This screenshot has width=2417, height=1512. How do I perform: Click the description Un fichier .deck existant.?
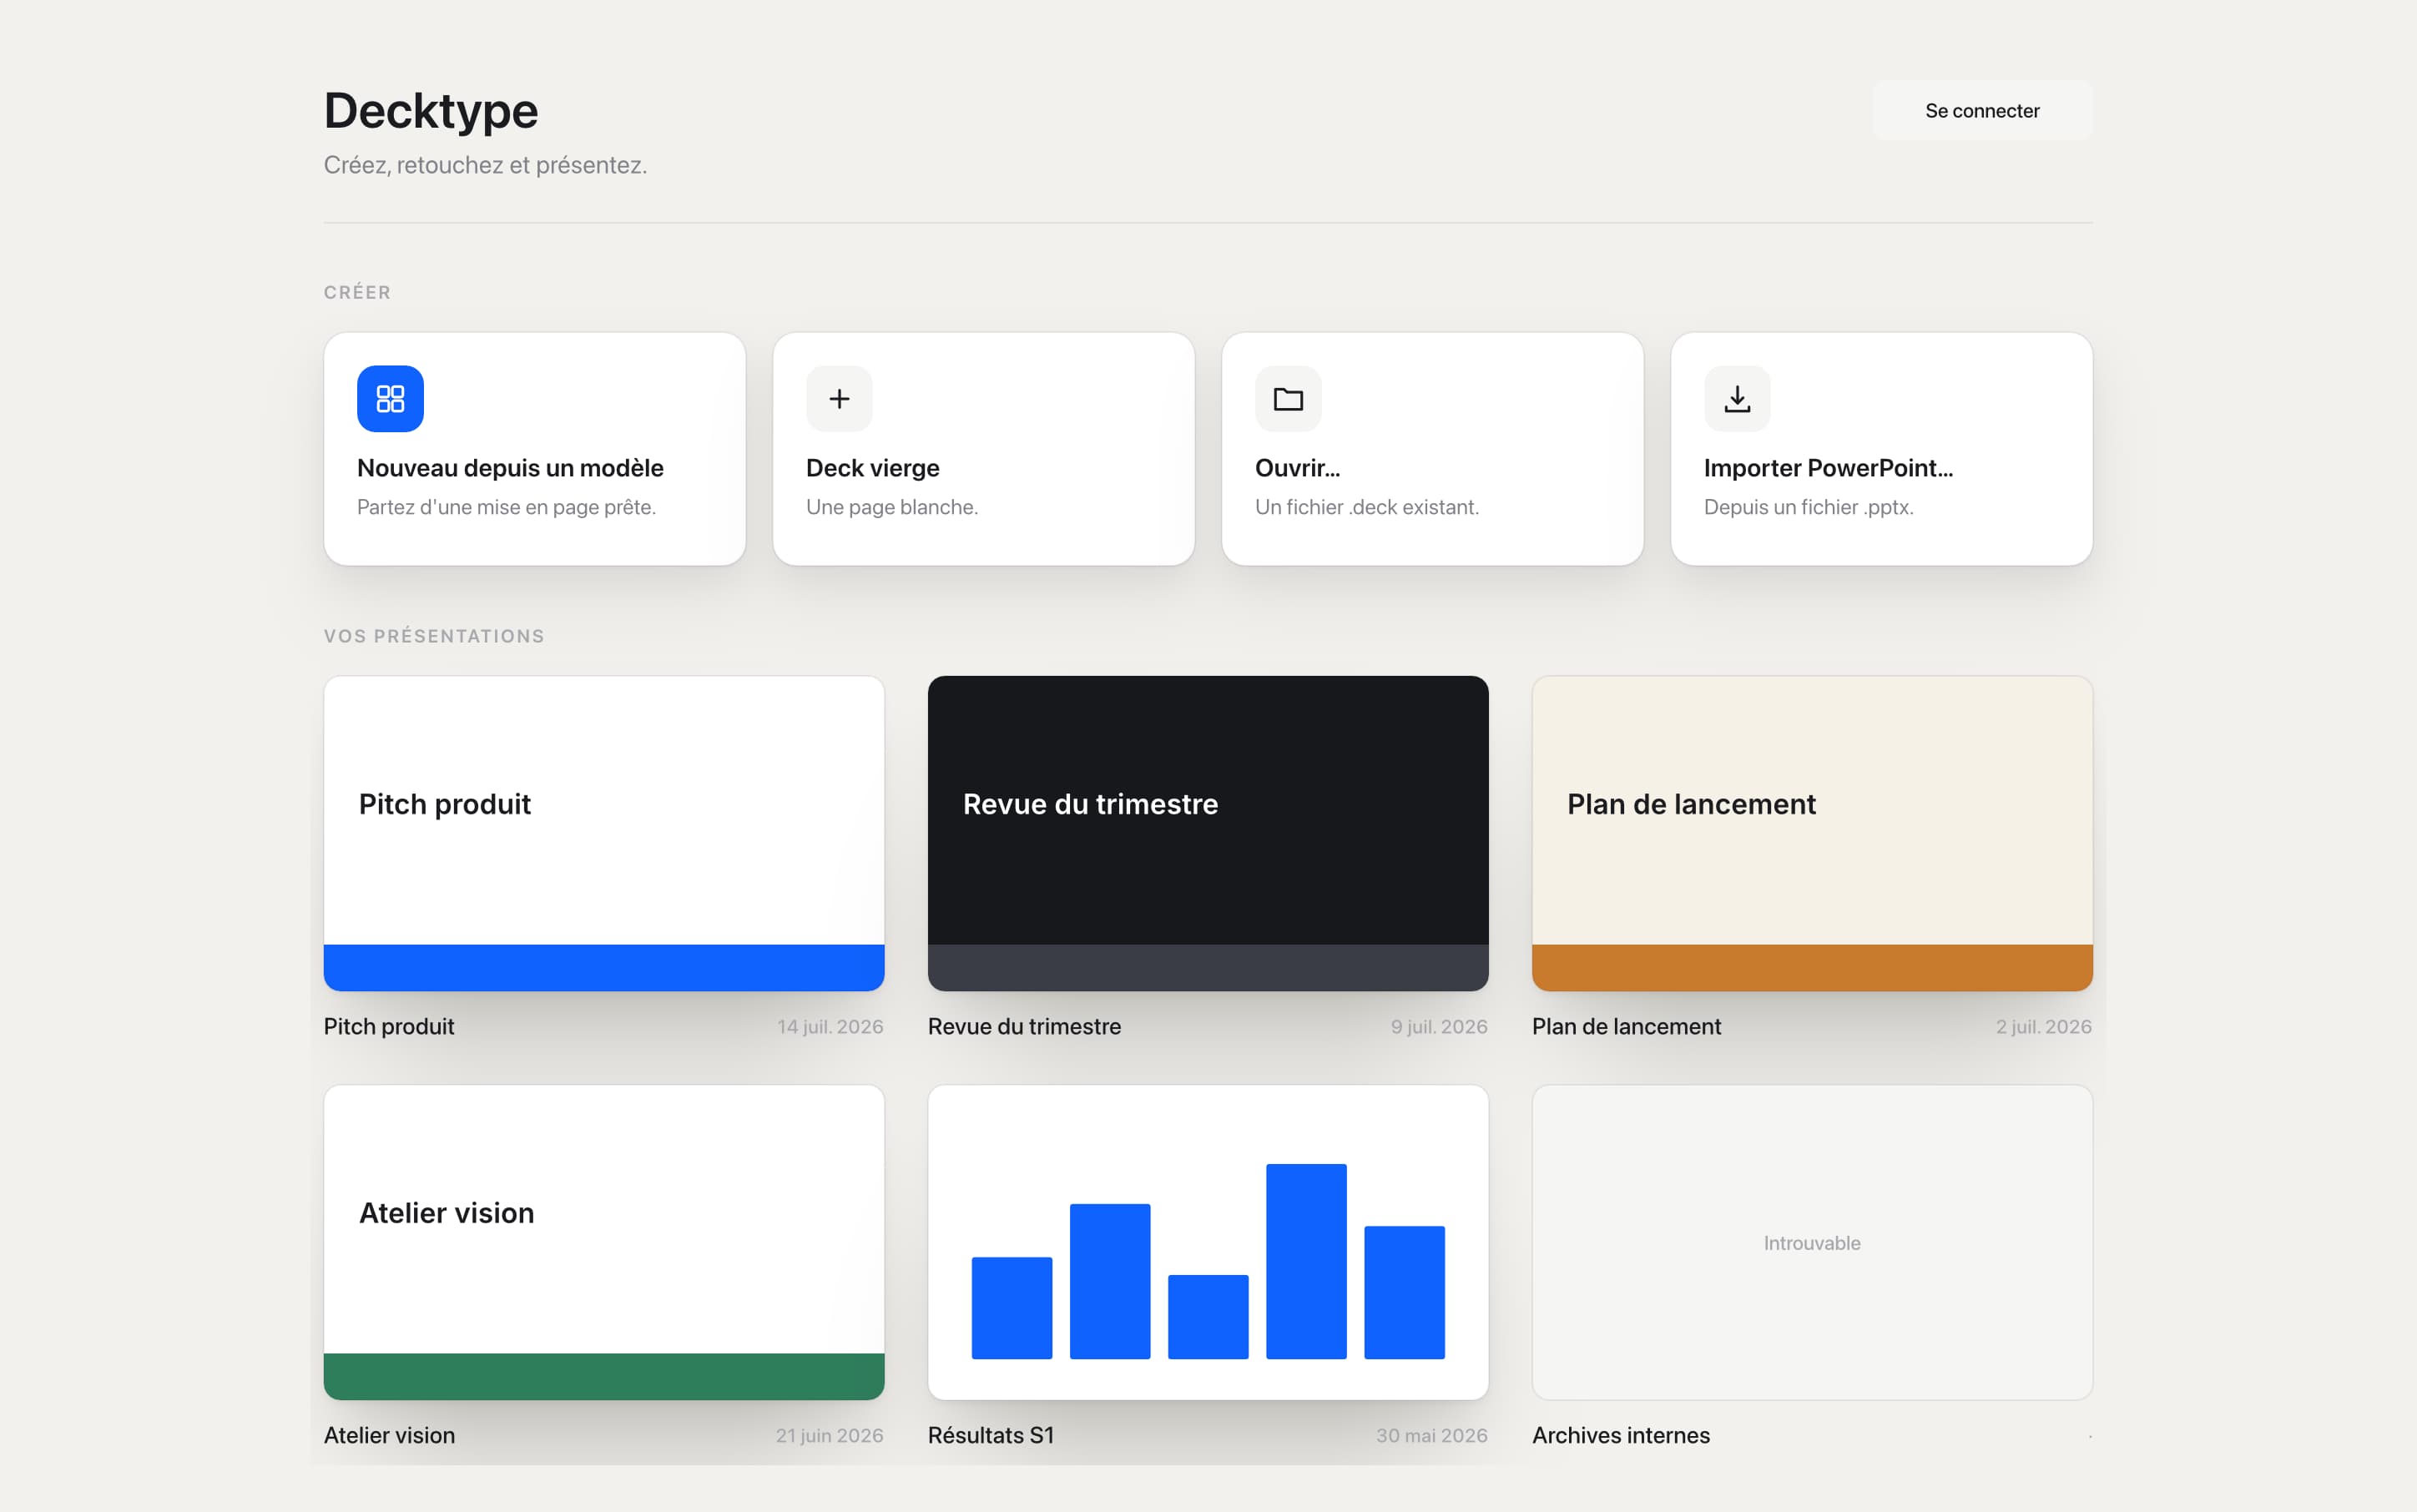click(x=1367, y=507)
